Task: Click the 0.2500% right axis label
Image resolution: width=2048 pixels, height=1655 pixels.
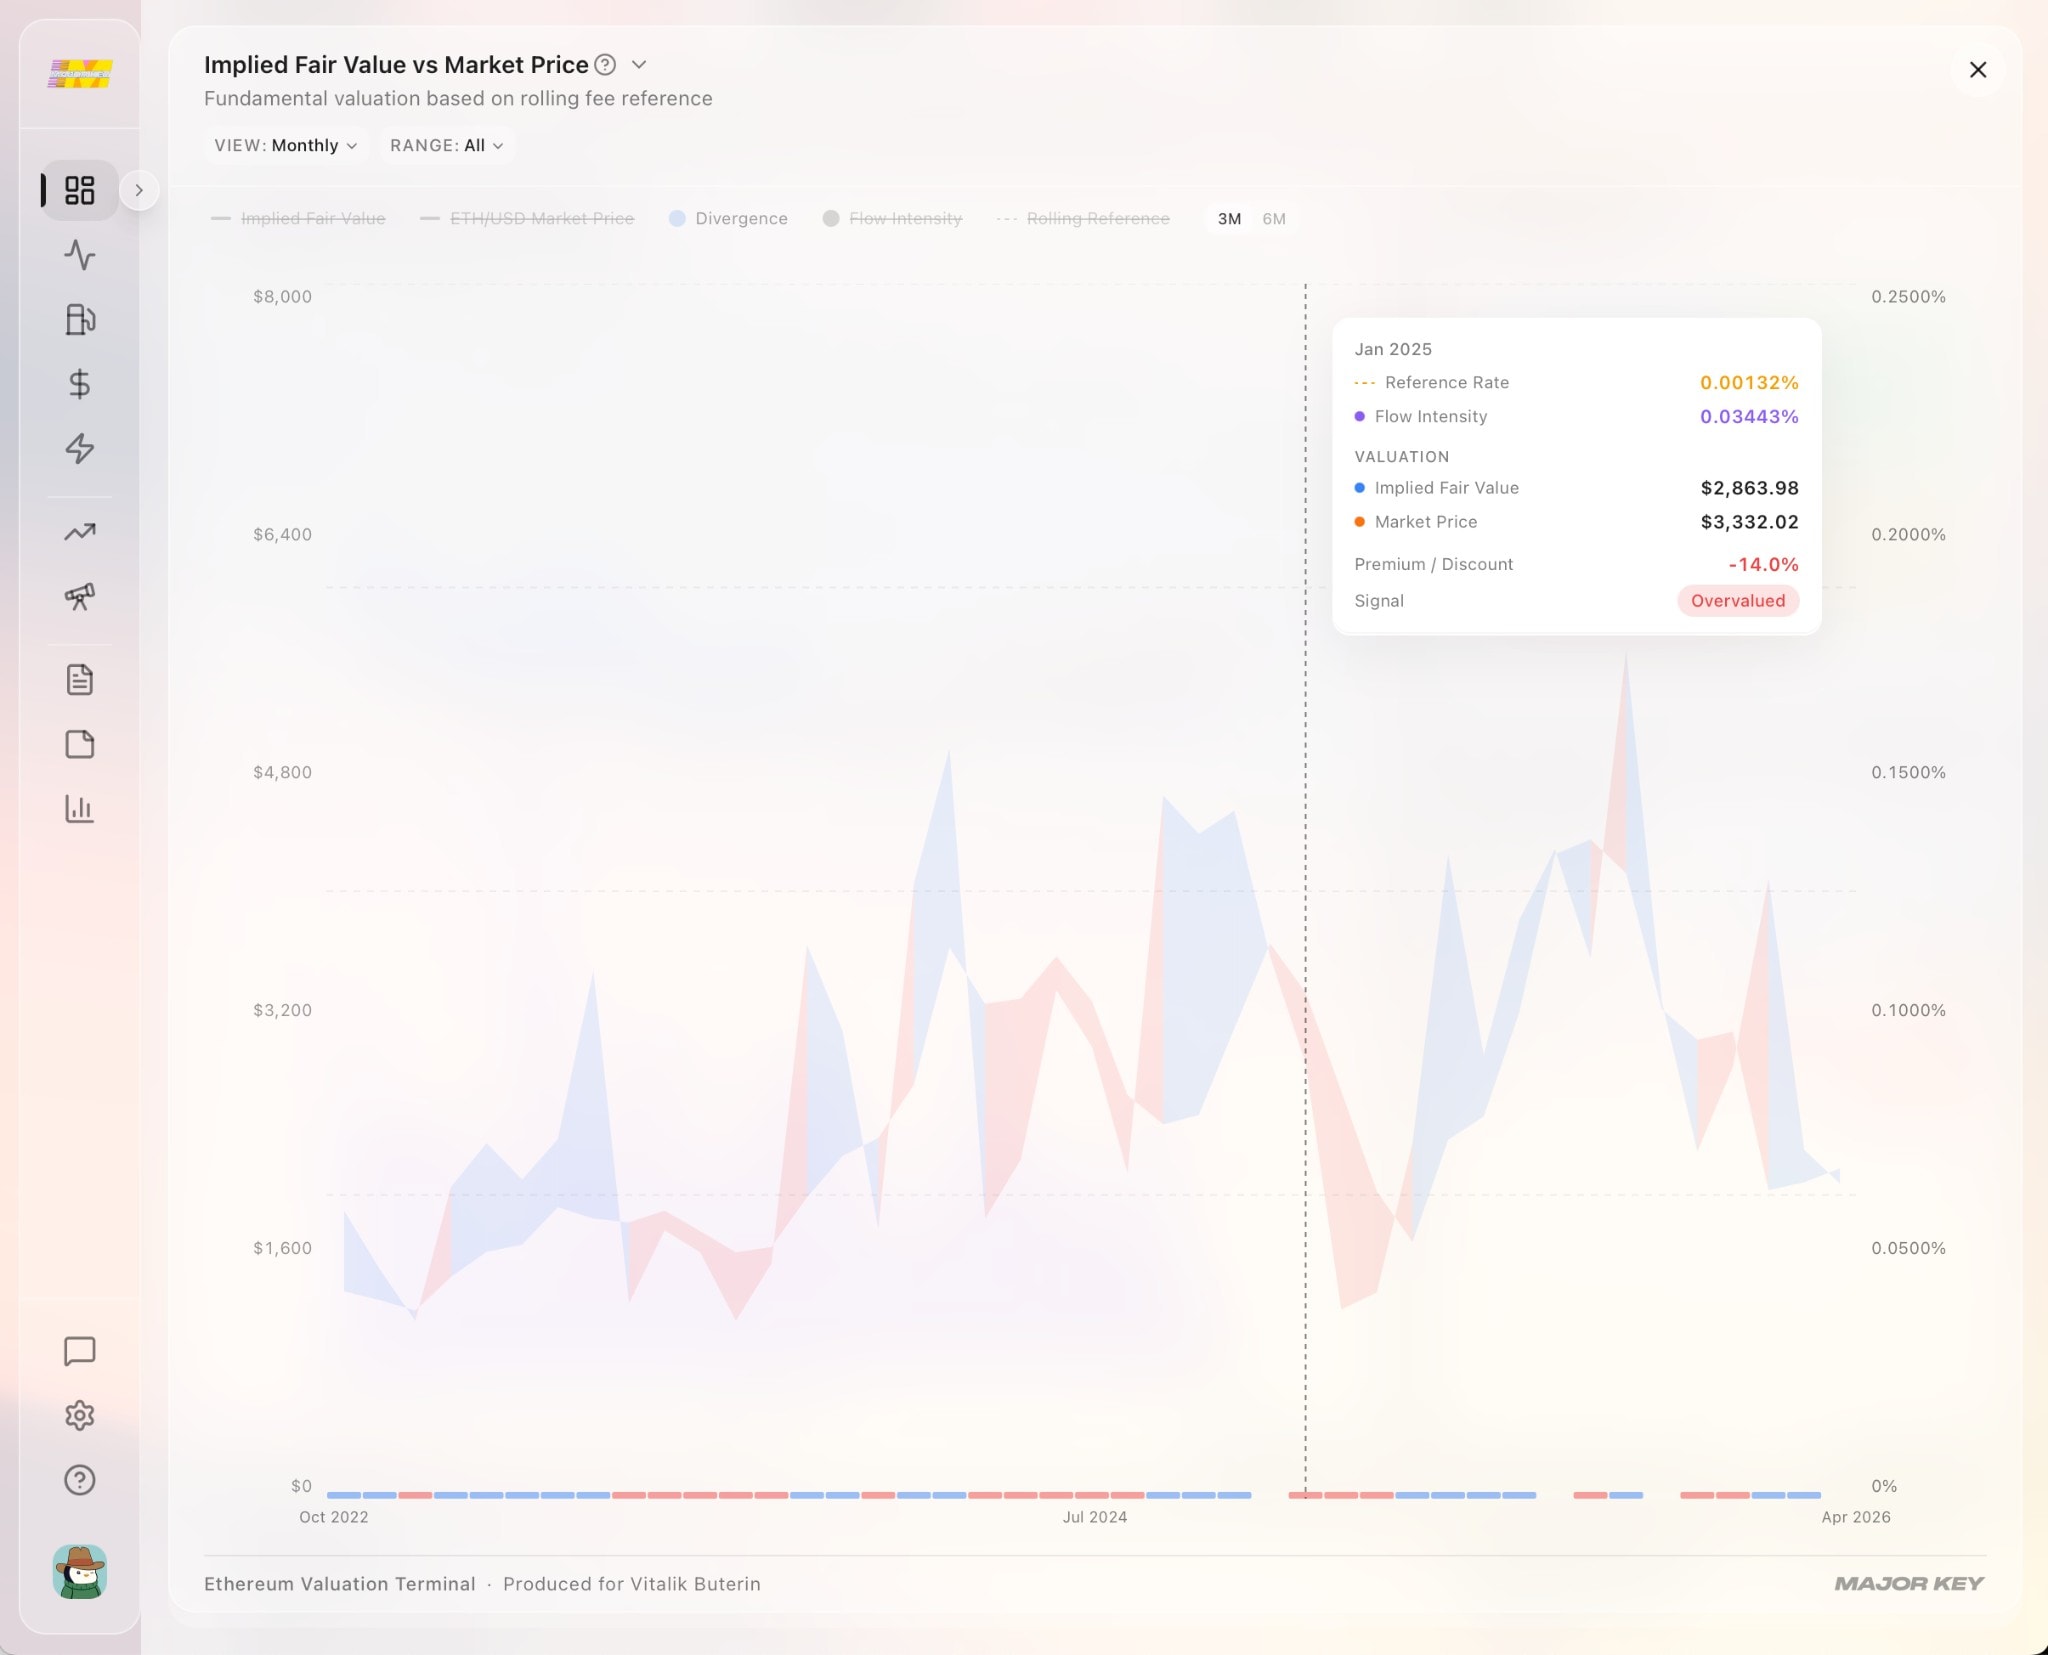Action: coord(1908,297)
